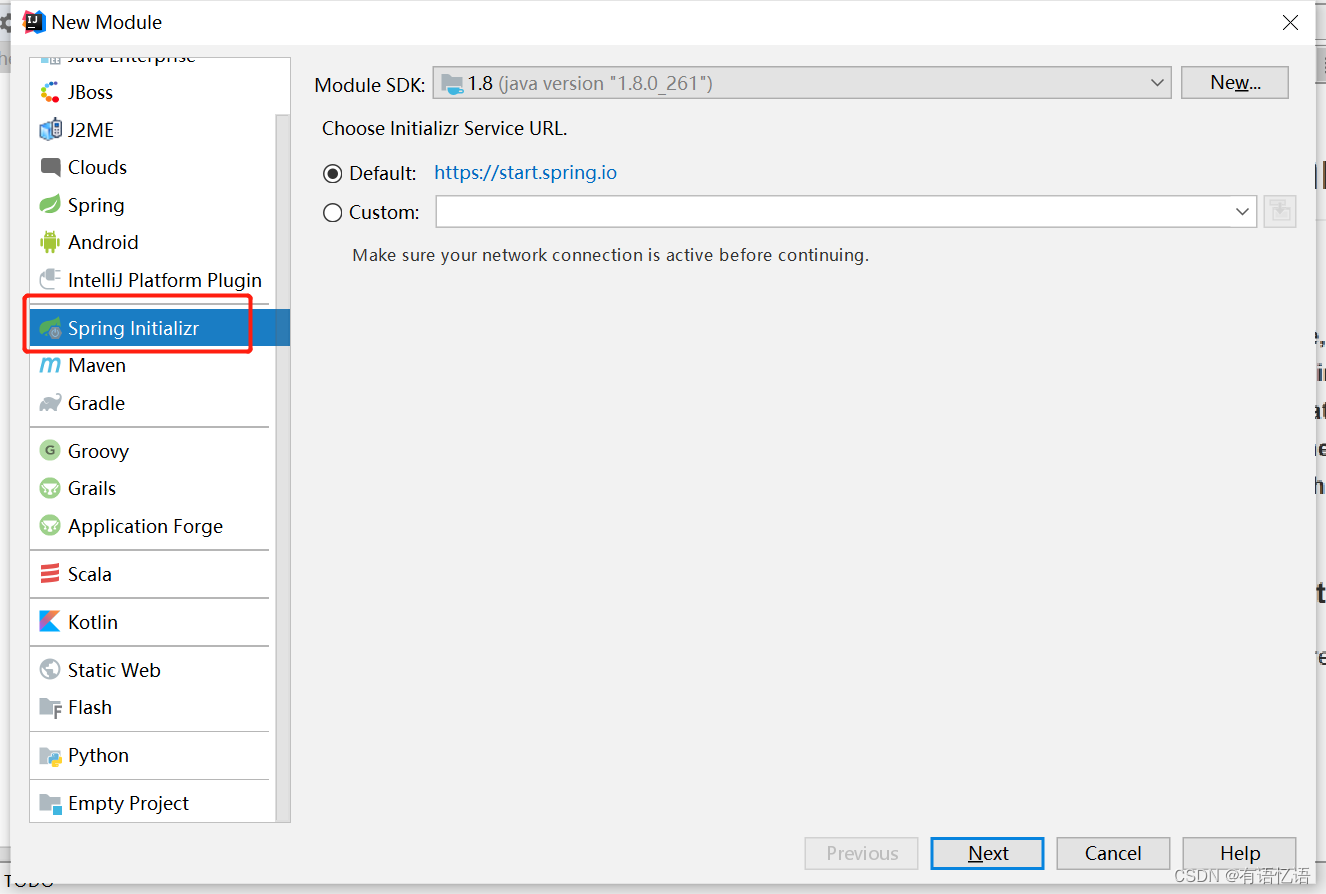
Task: Expand the Custom URL dropdown arrow
Action: pos(1243,212)
